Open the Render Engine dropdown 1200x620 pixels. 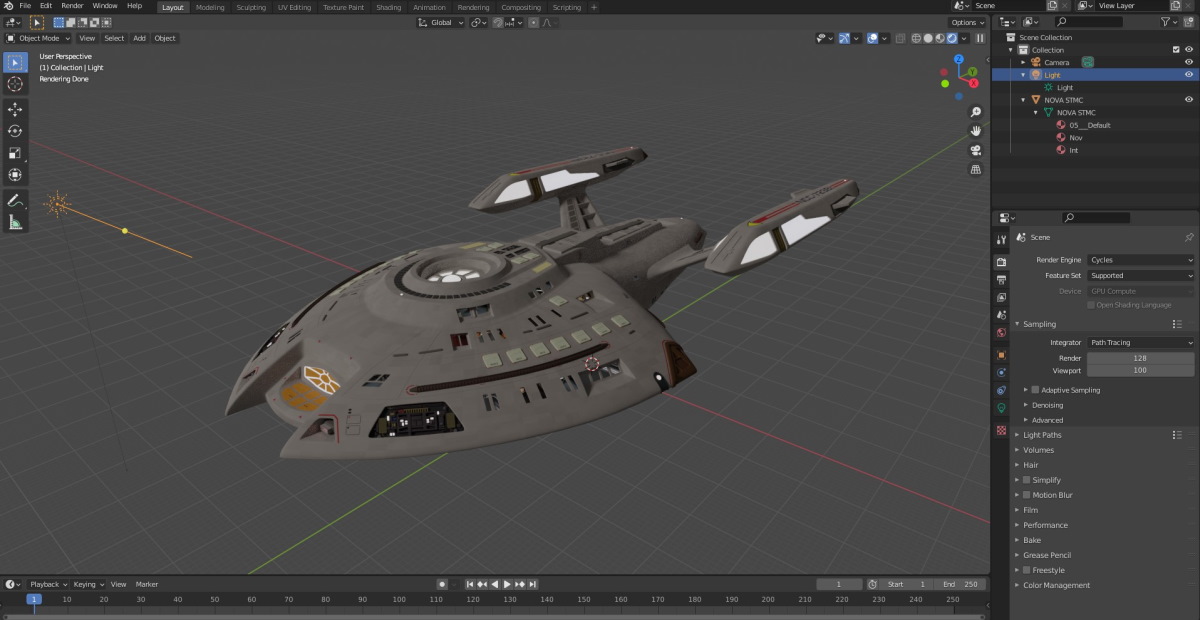[x=1141, y=260]
